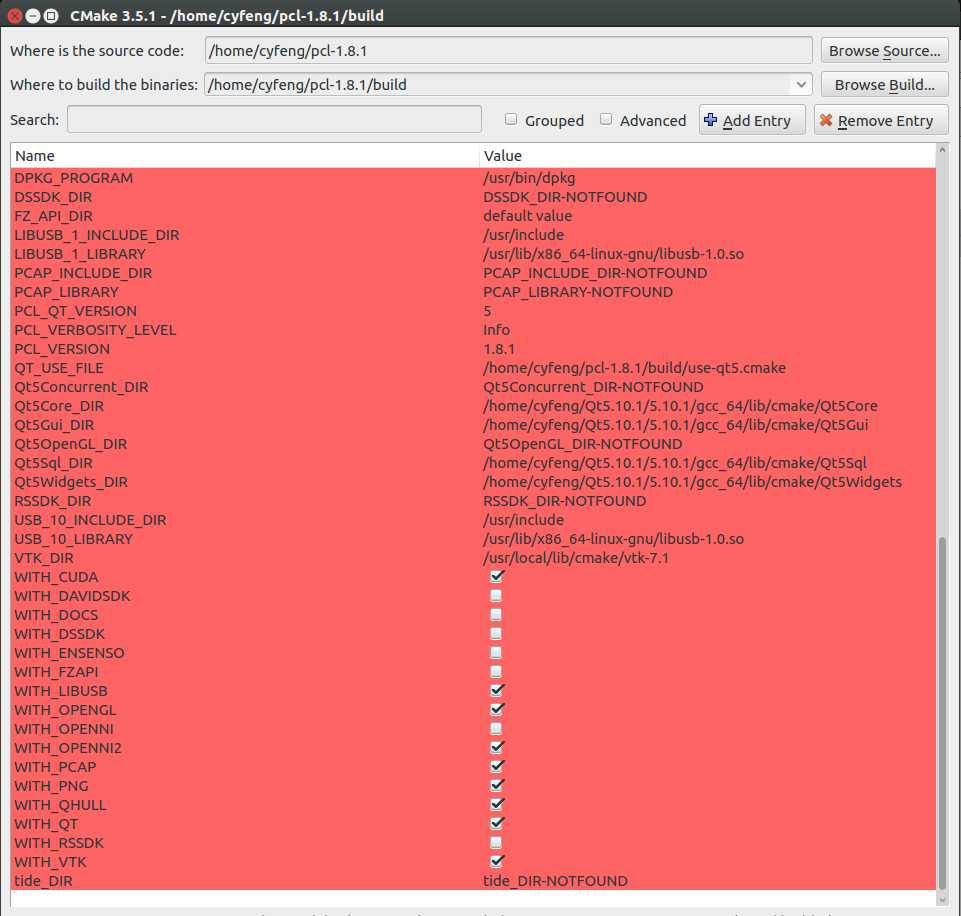
Task: Select LIBUSB_1_INCLUDE_DIR entry
Action: (473, 235)
